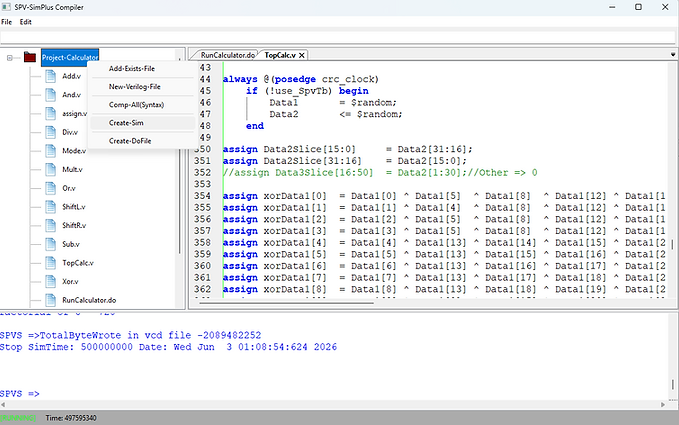Click line 350 Data2Slice[15:0] assignment
This screenshot has width=679, height=425.
point(347,149)
